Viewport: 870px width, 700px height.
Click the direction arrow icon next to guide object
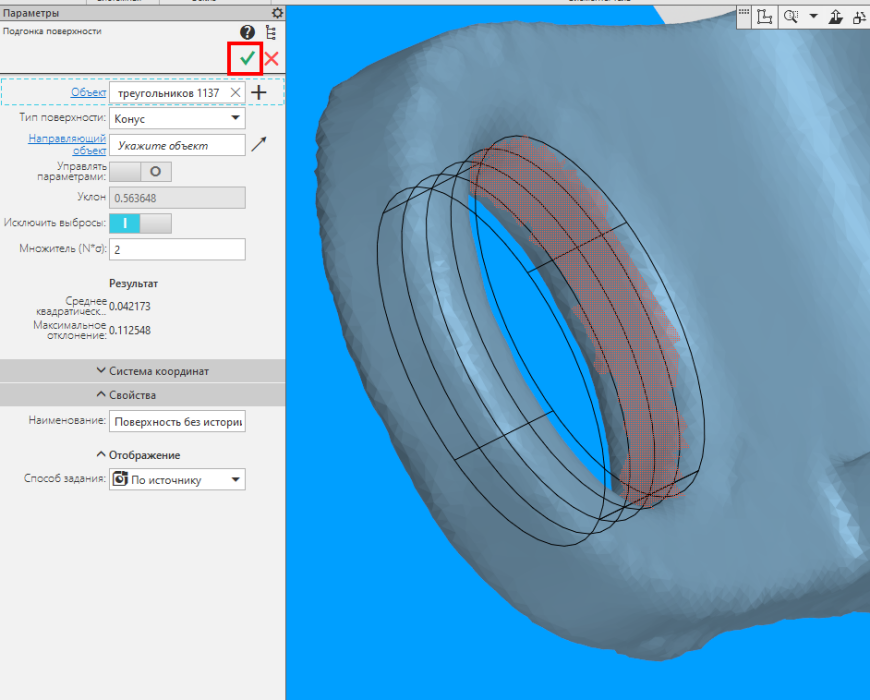point(259,145)
